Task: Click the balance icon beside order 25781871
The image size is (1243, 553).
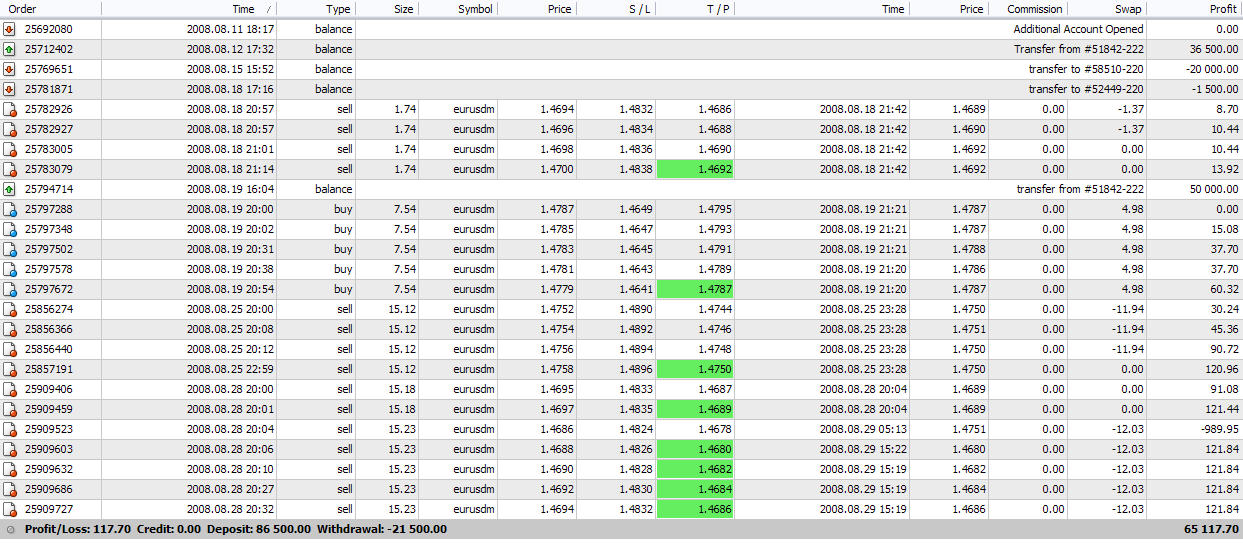Action: click(x=9, y=89)
